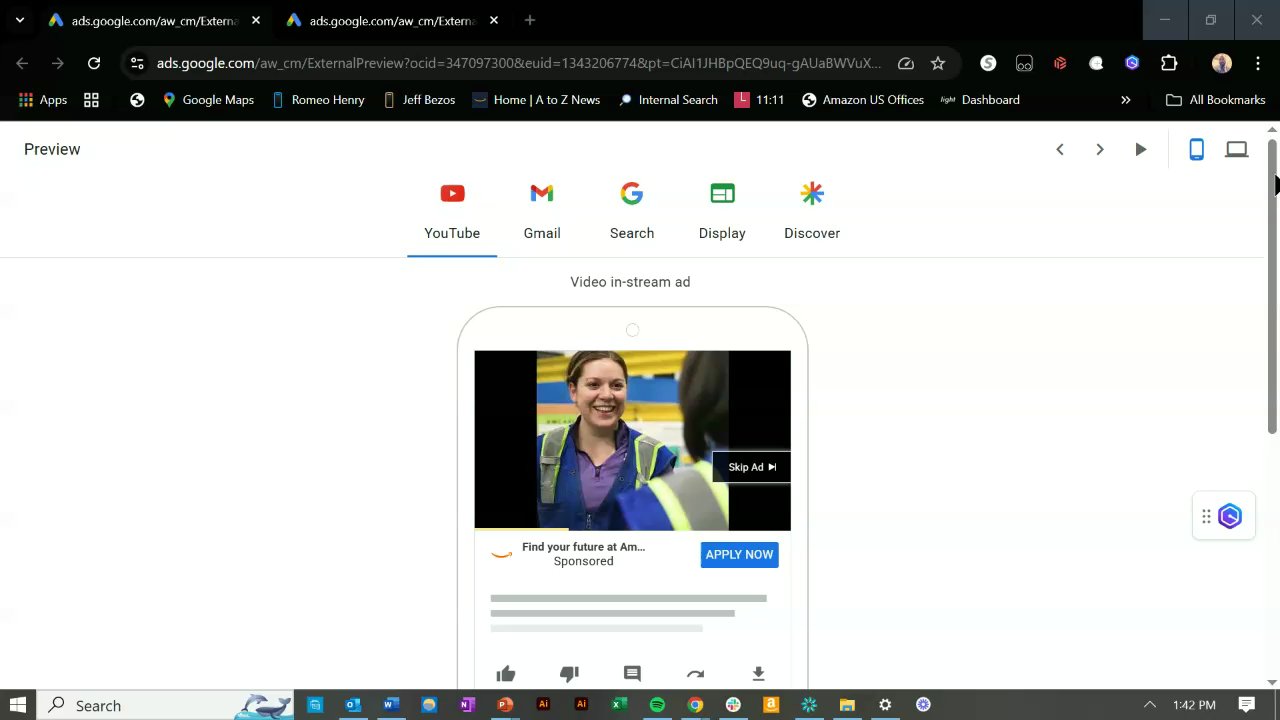Go to next ad preview arrow
This screenshot has width=1280, height=720.
click(1100, 149)
